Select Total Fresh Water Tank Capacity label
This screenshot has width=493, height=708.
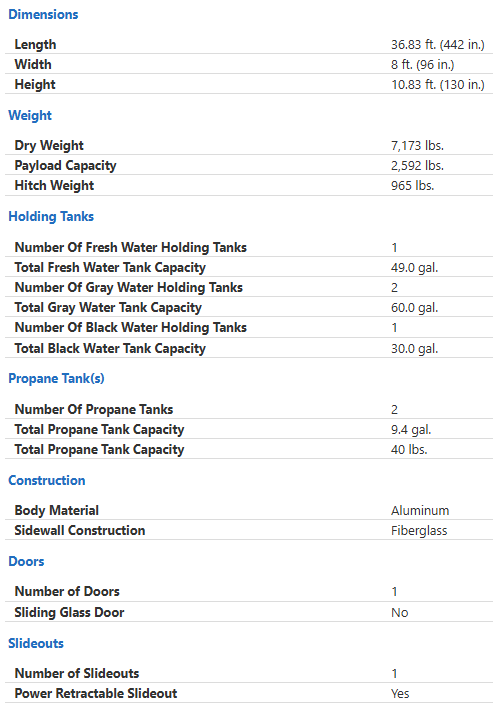pyautogui.click(x=110, y=267)
